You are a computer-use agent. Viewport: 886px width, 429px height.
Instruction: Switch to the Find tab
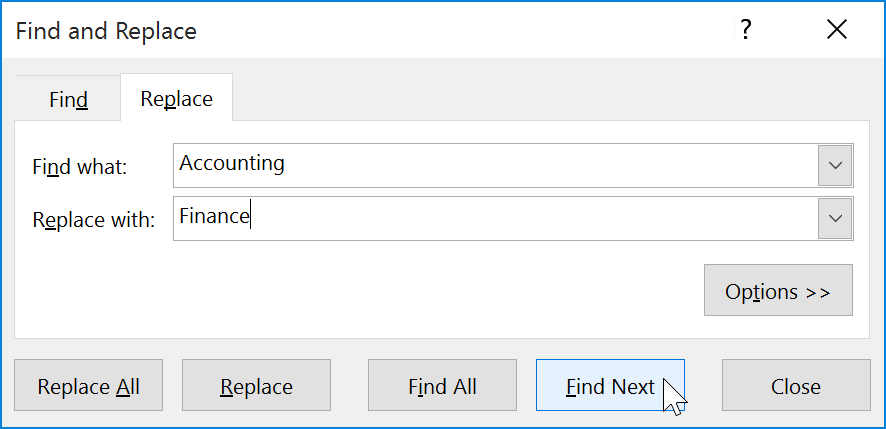coord(68,99)
